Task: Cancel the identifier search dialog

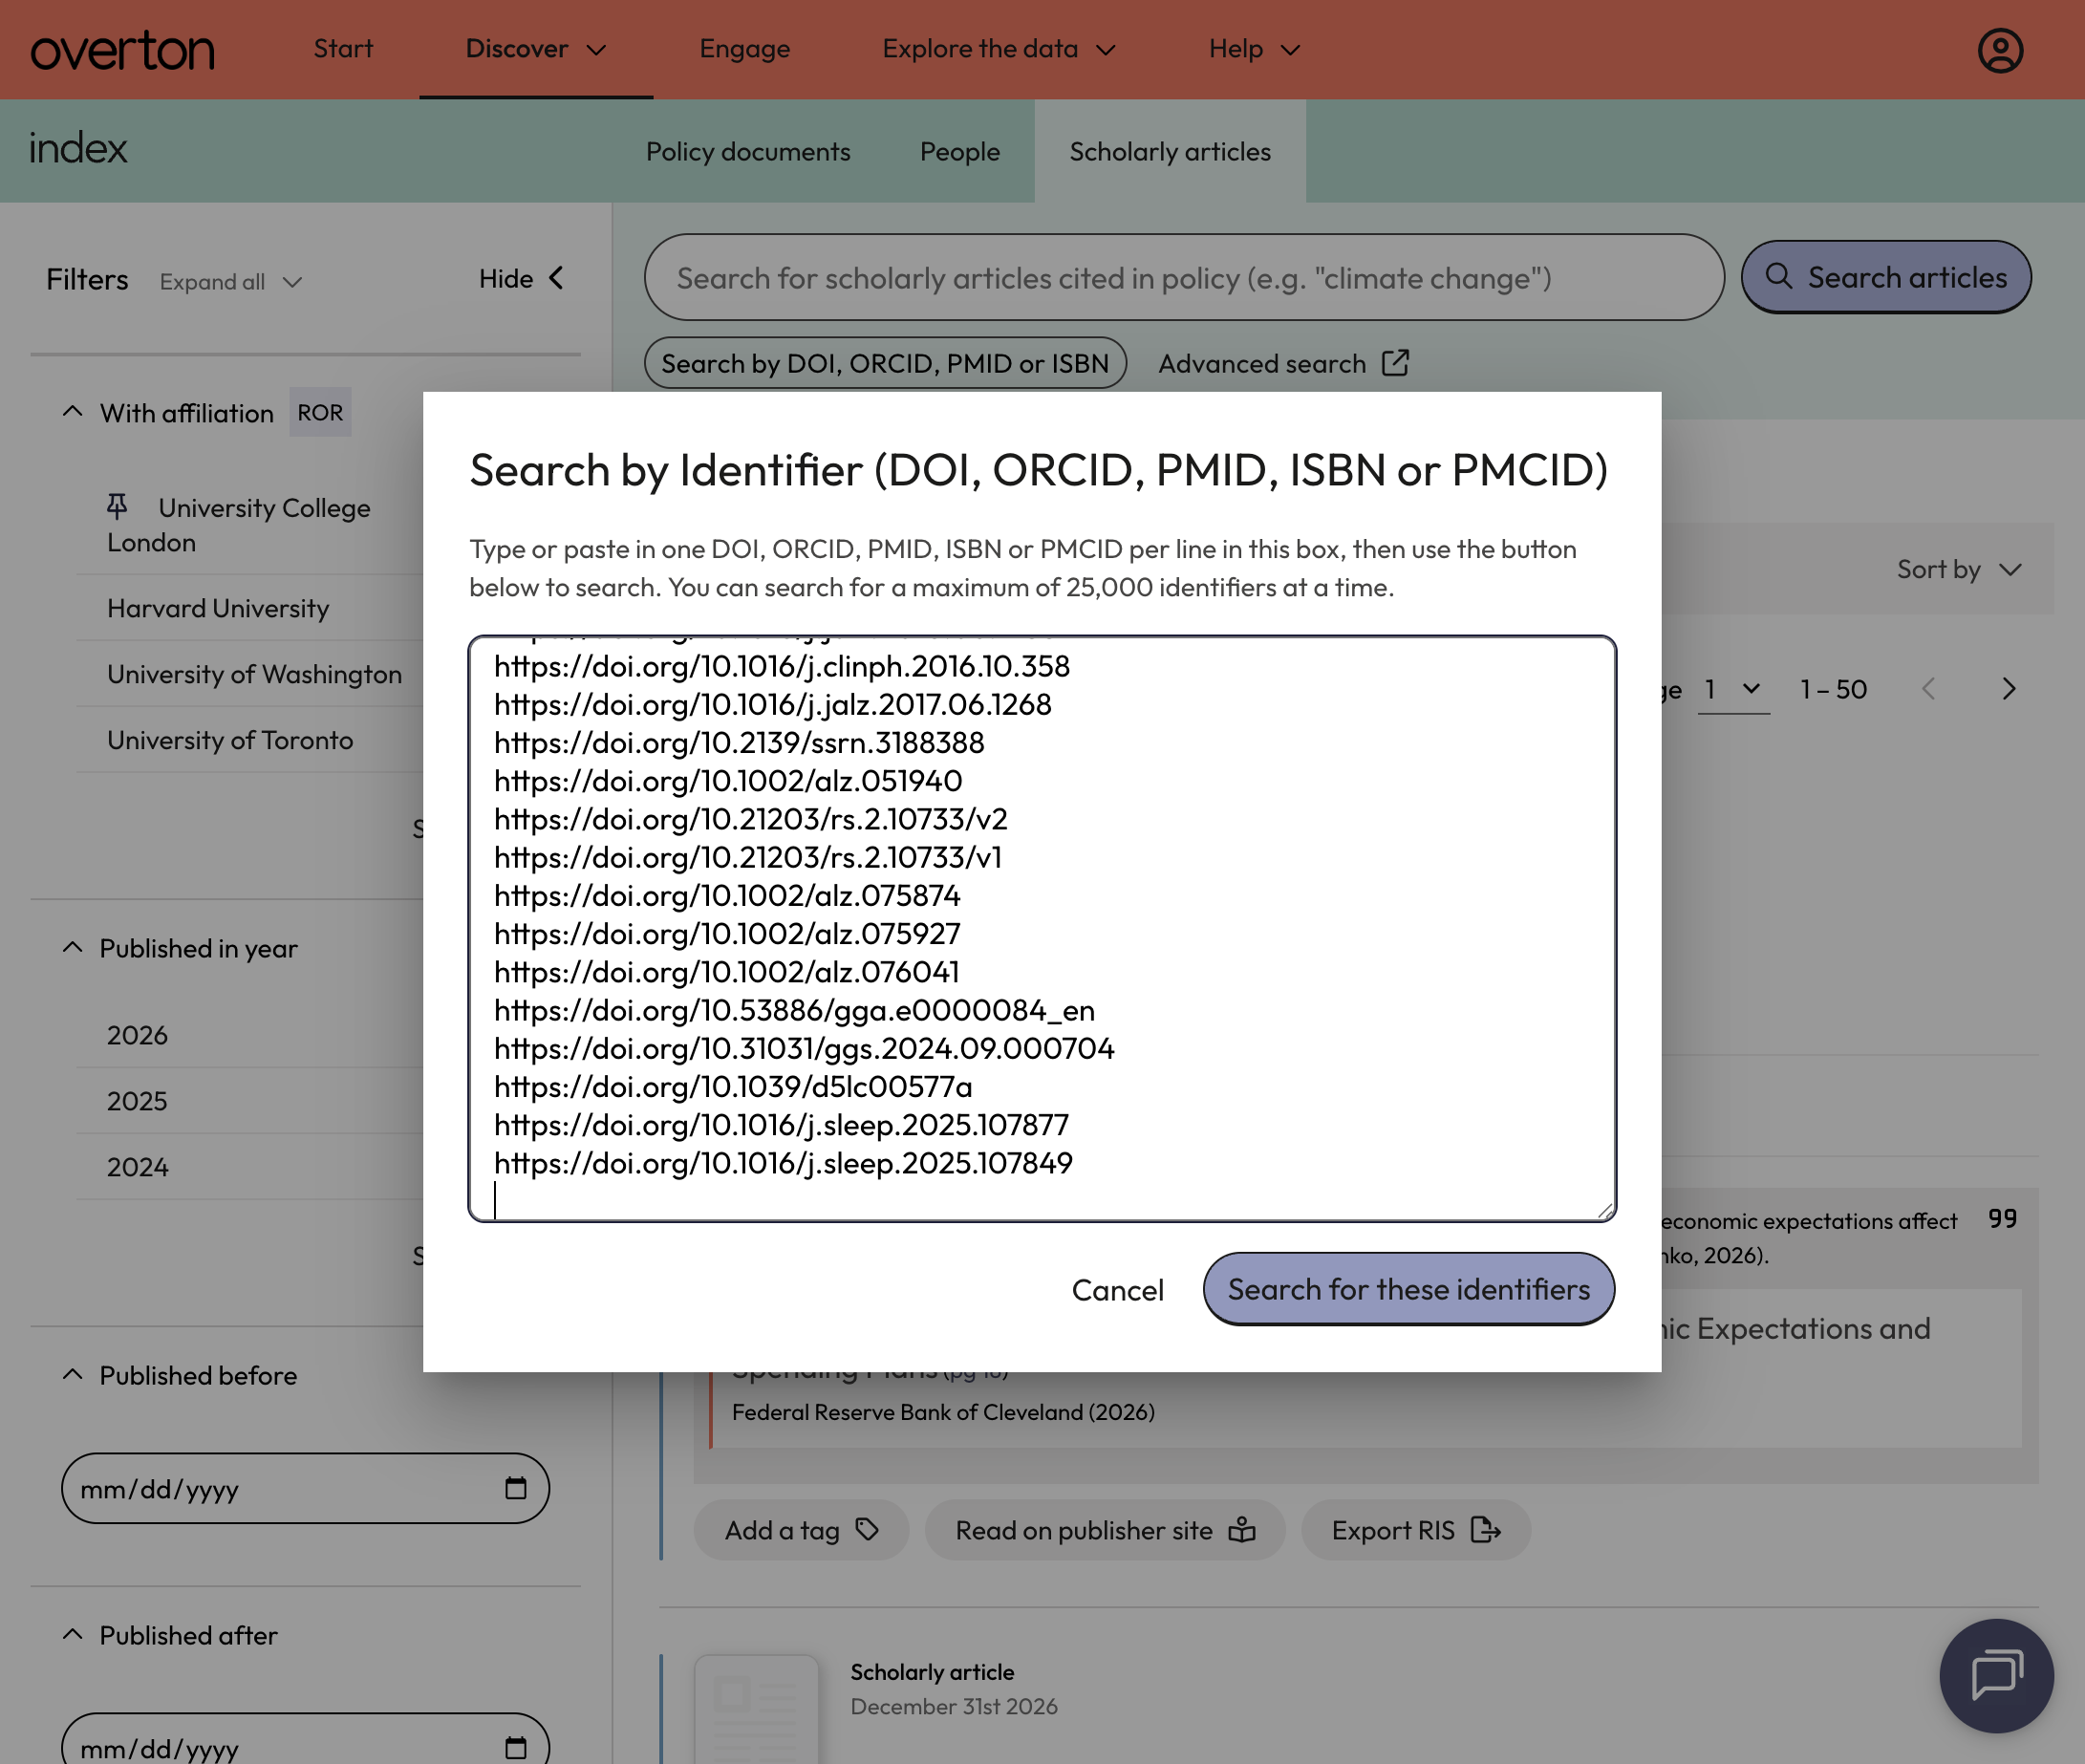Action: (x=1117, y=1289)
